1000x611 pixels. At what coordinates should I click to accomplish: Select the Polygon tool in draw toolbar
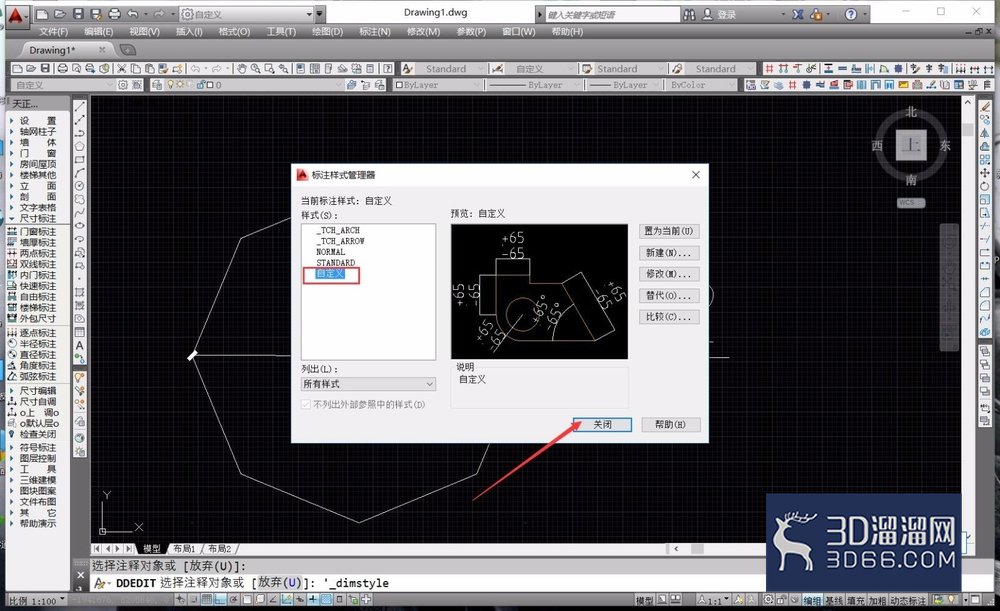tap(80, 146)
